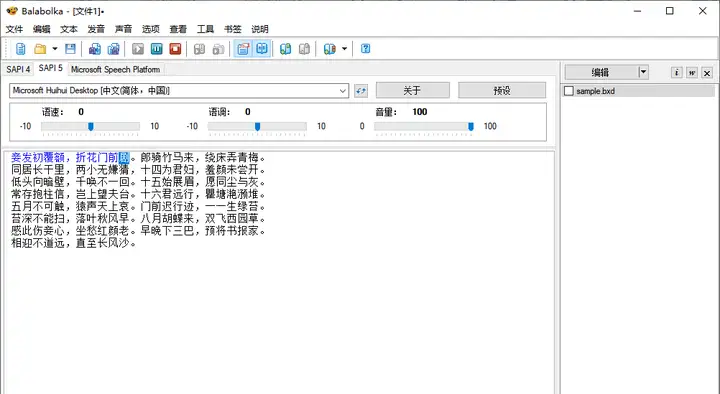Viewport: 720px width, 394px height.
Task: Click the 预设 button
Action: (x=502, y=90)
